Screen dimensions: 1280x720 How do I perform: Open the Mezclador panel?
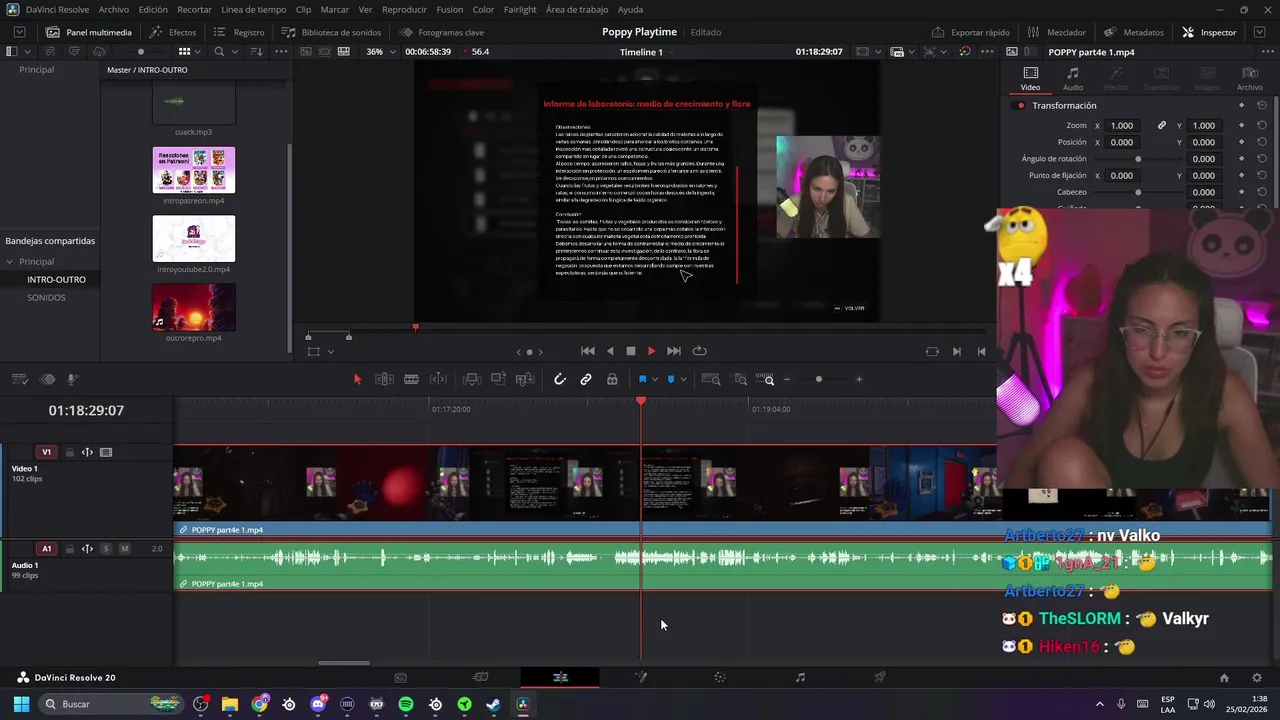coord(1056,32)
